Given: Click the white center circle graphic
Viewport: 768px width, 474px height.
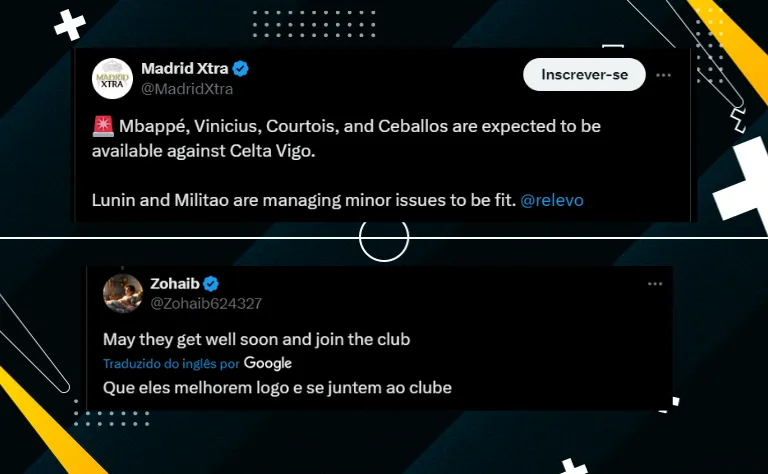Looking at the screenshot, I should 384,238.
